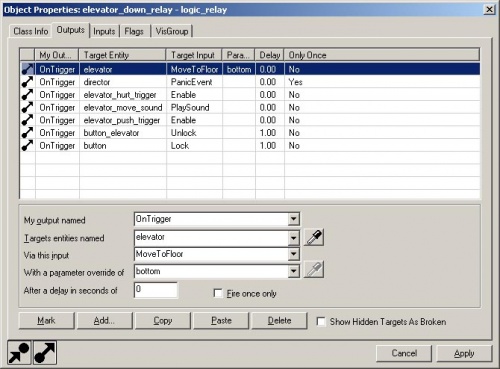Screen dimensions: 500x369
Task: Click the Copy button
Action: [x=163, y=321]
